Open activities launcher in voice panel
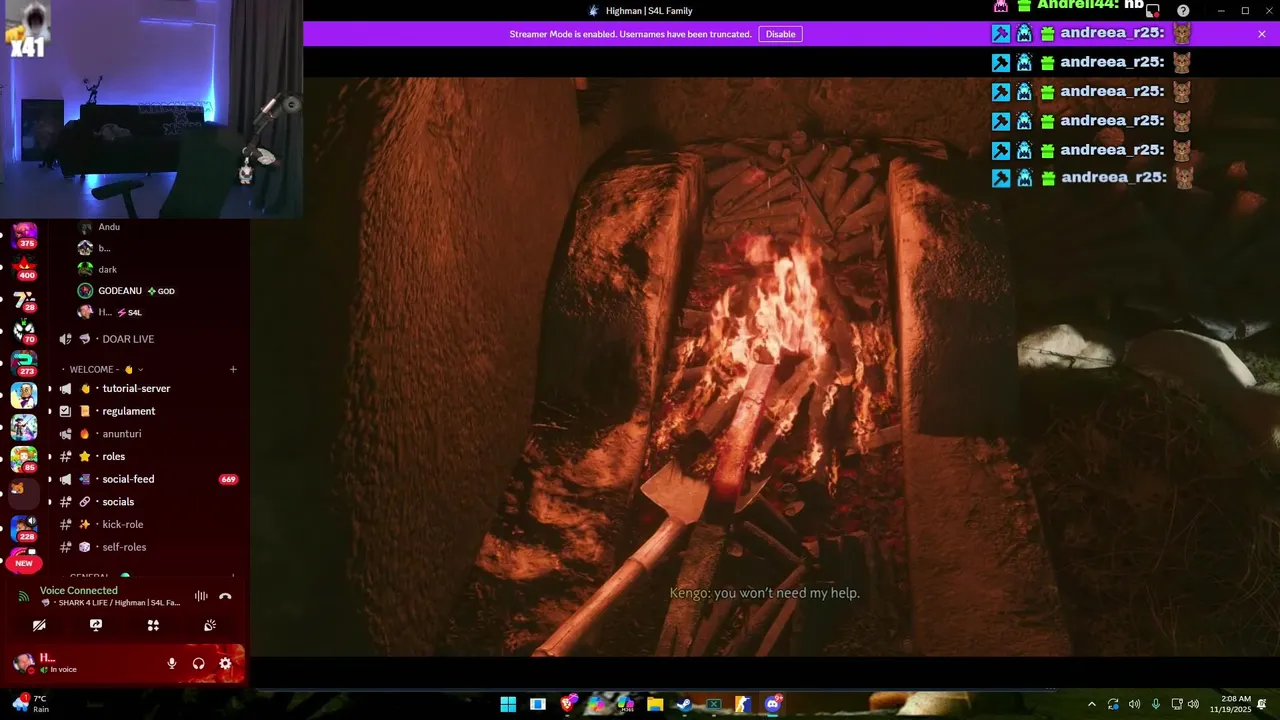1280x720 pixels. (153, 625)
